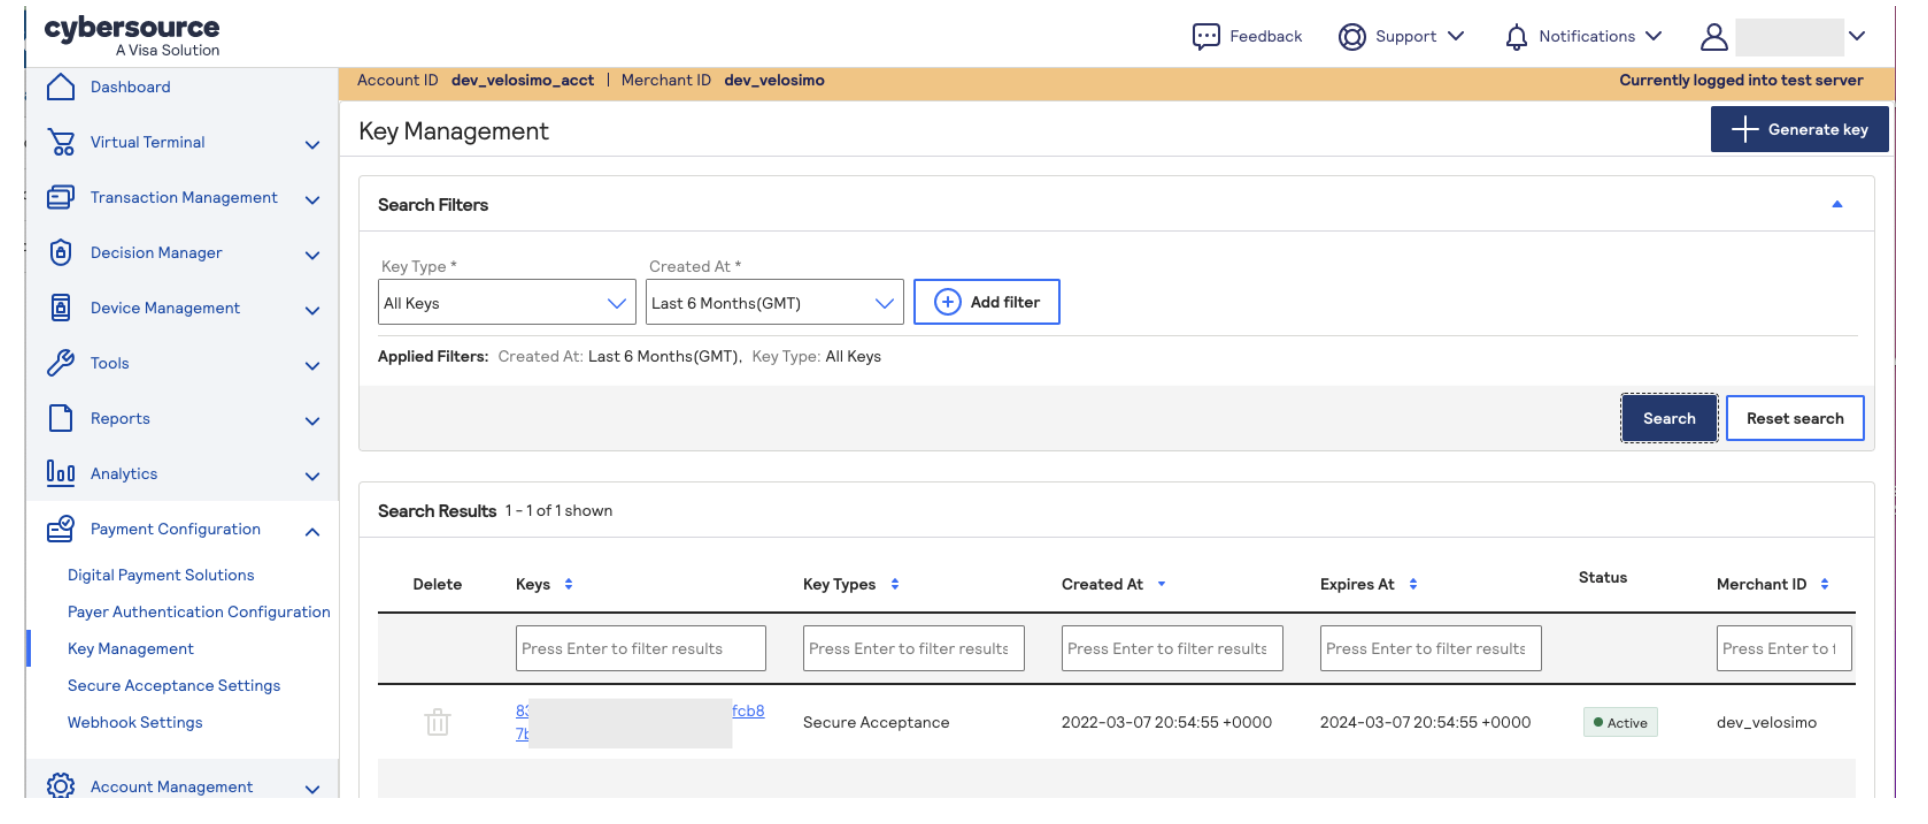Open the user account dropdown chevron
Screen dimensions: 1928x824
(1857, 36)
